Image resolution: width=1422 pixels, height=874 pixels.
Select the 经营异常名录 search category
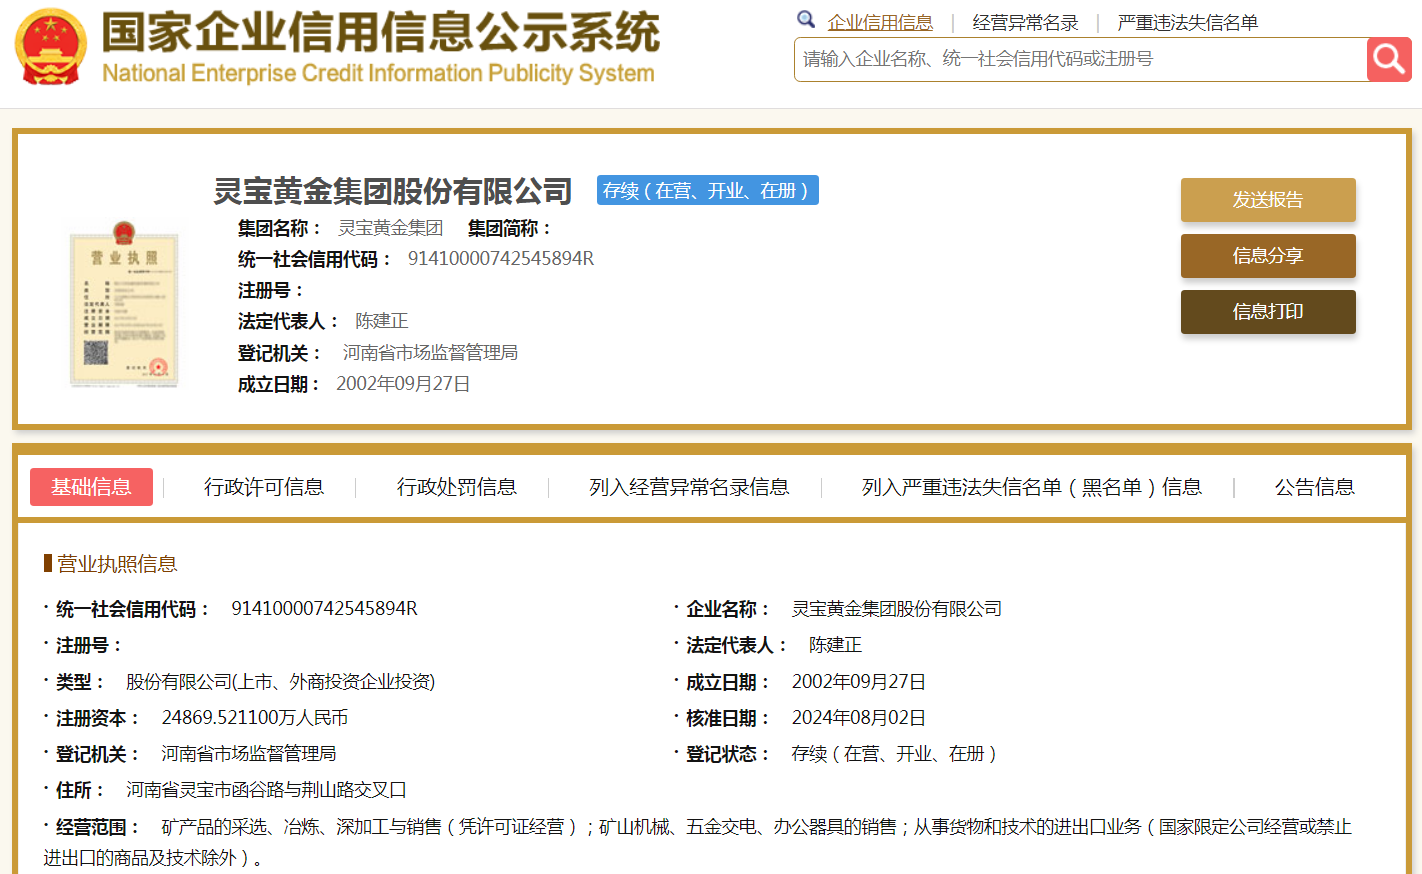1025,22
